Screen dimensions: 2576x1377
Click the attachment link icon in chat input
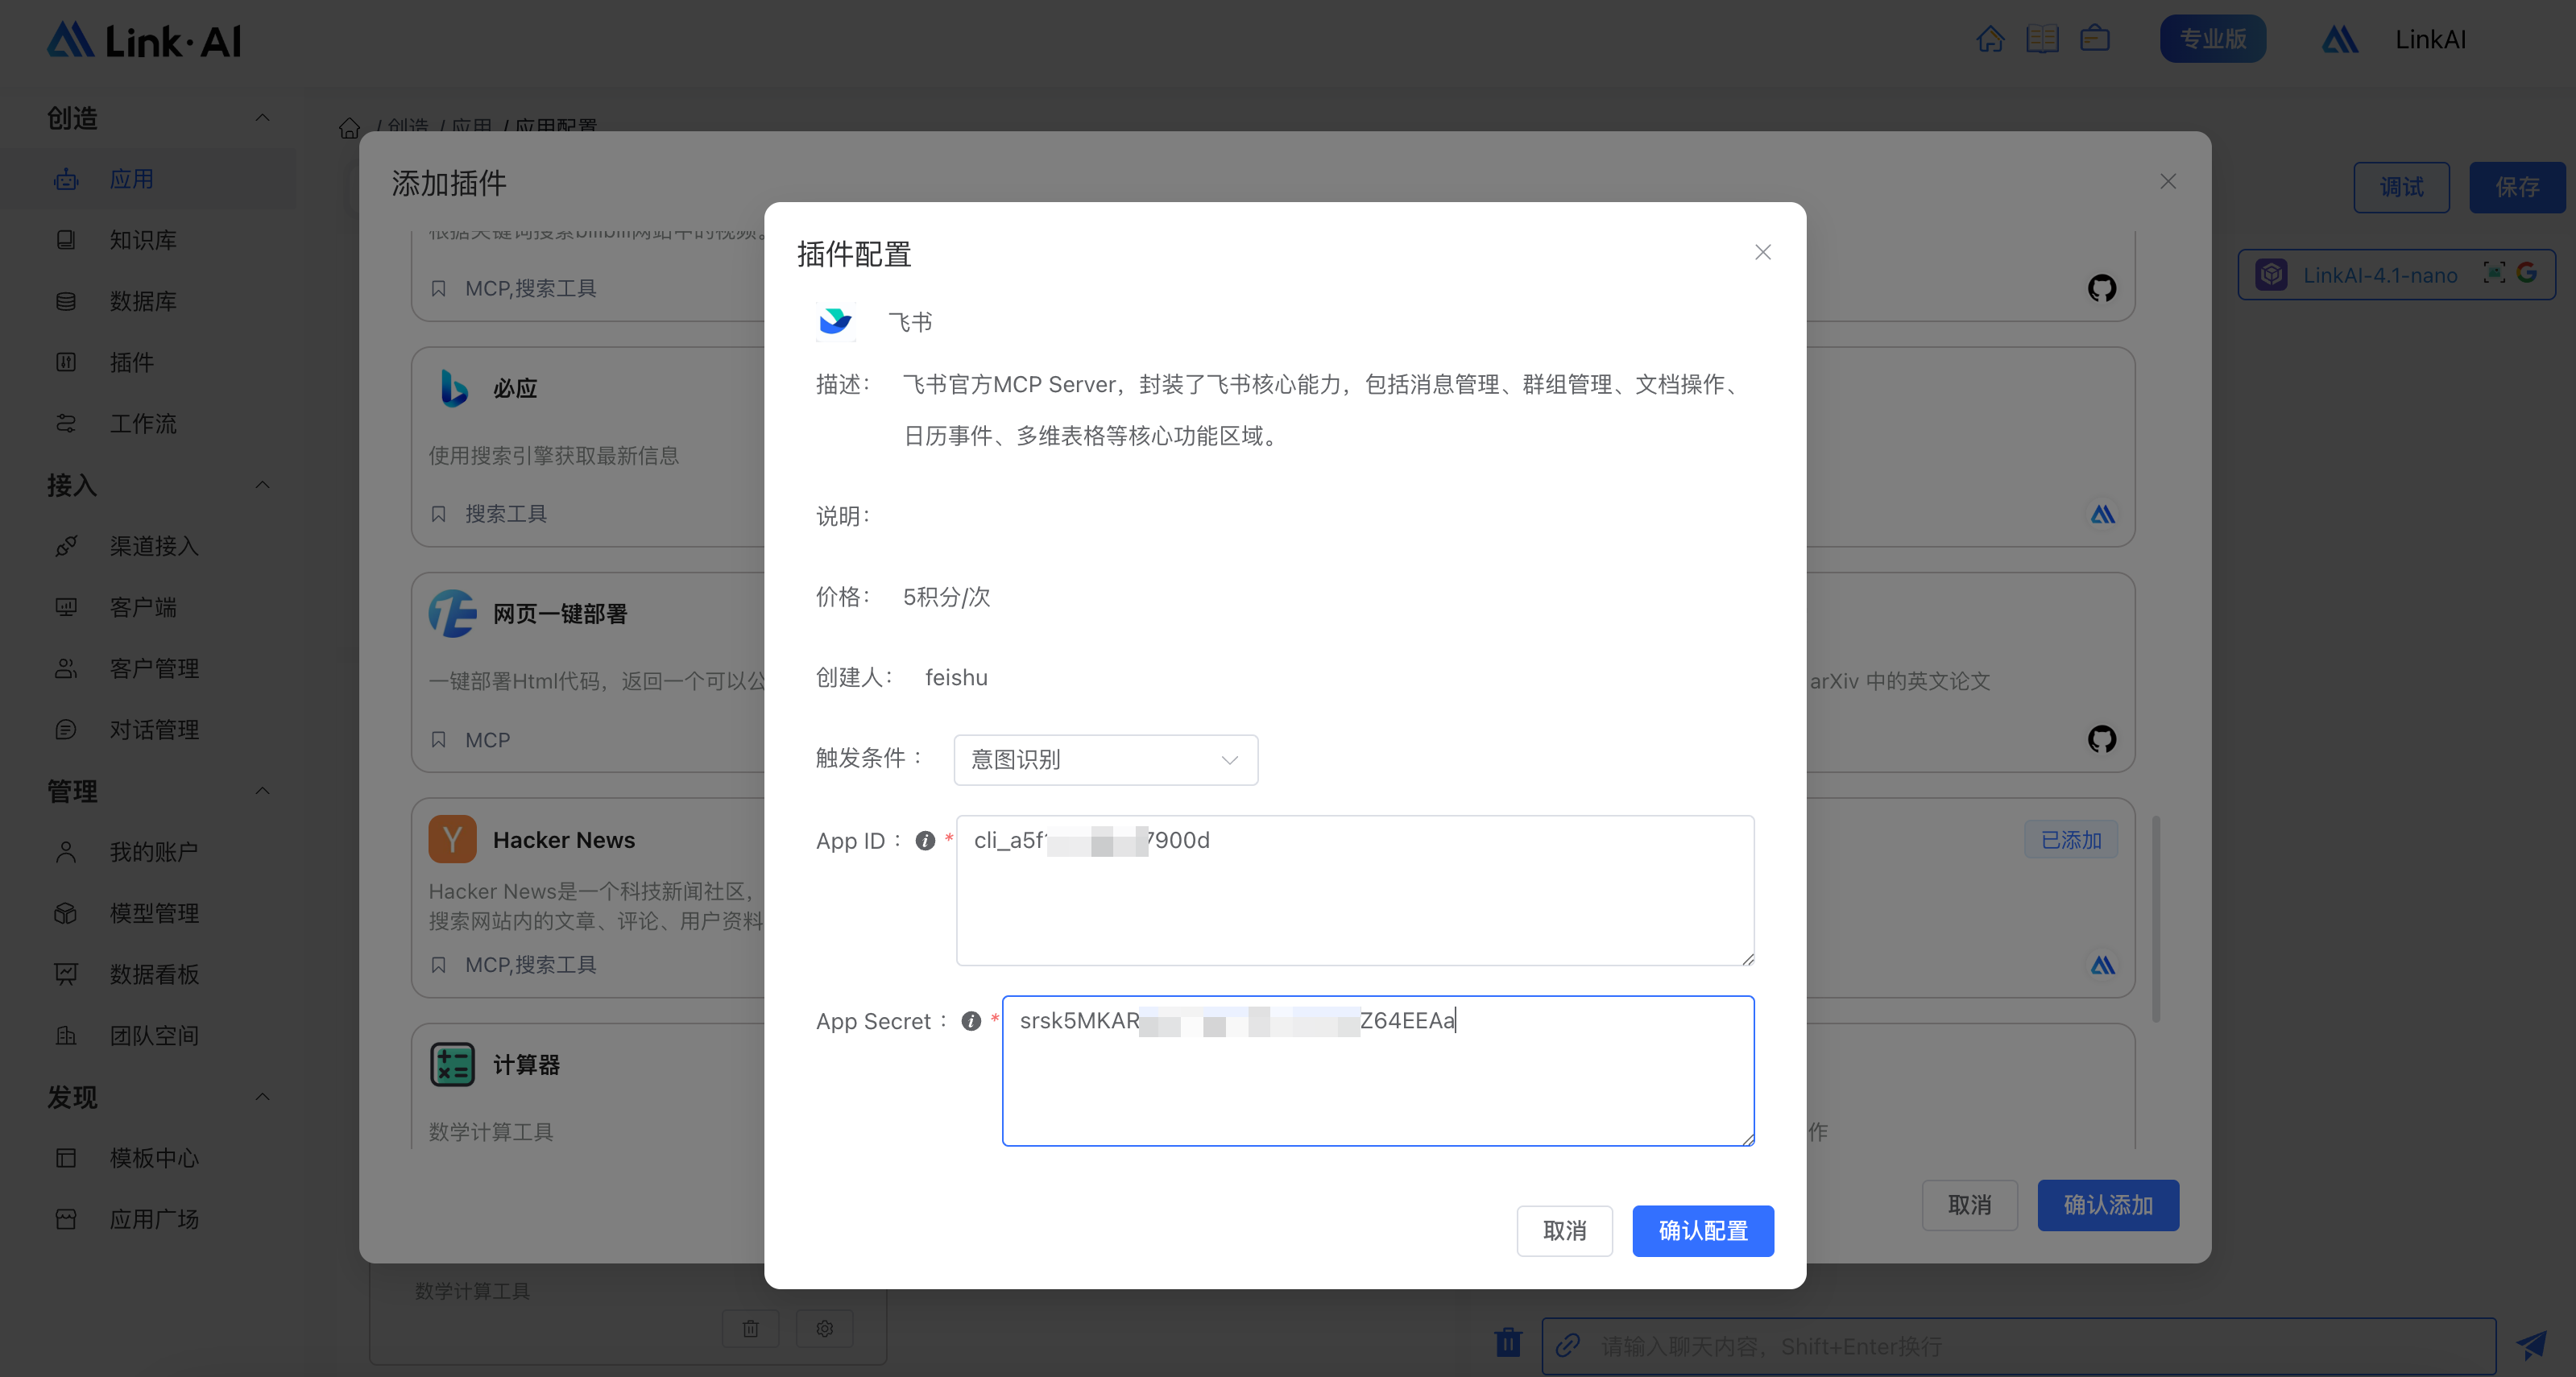pyautogui.click(x=1568, y=1345)
